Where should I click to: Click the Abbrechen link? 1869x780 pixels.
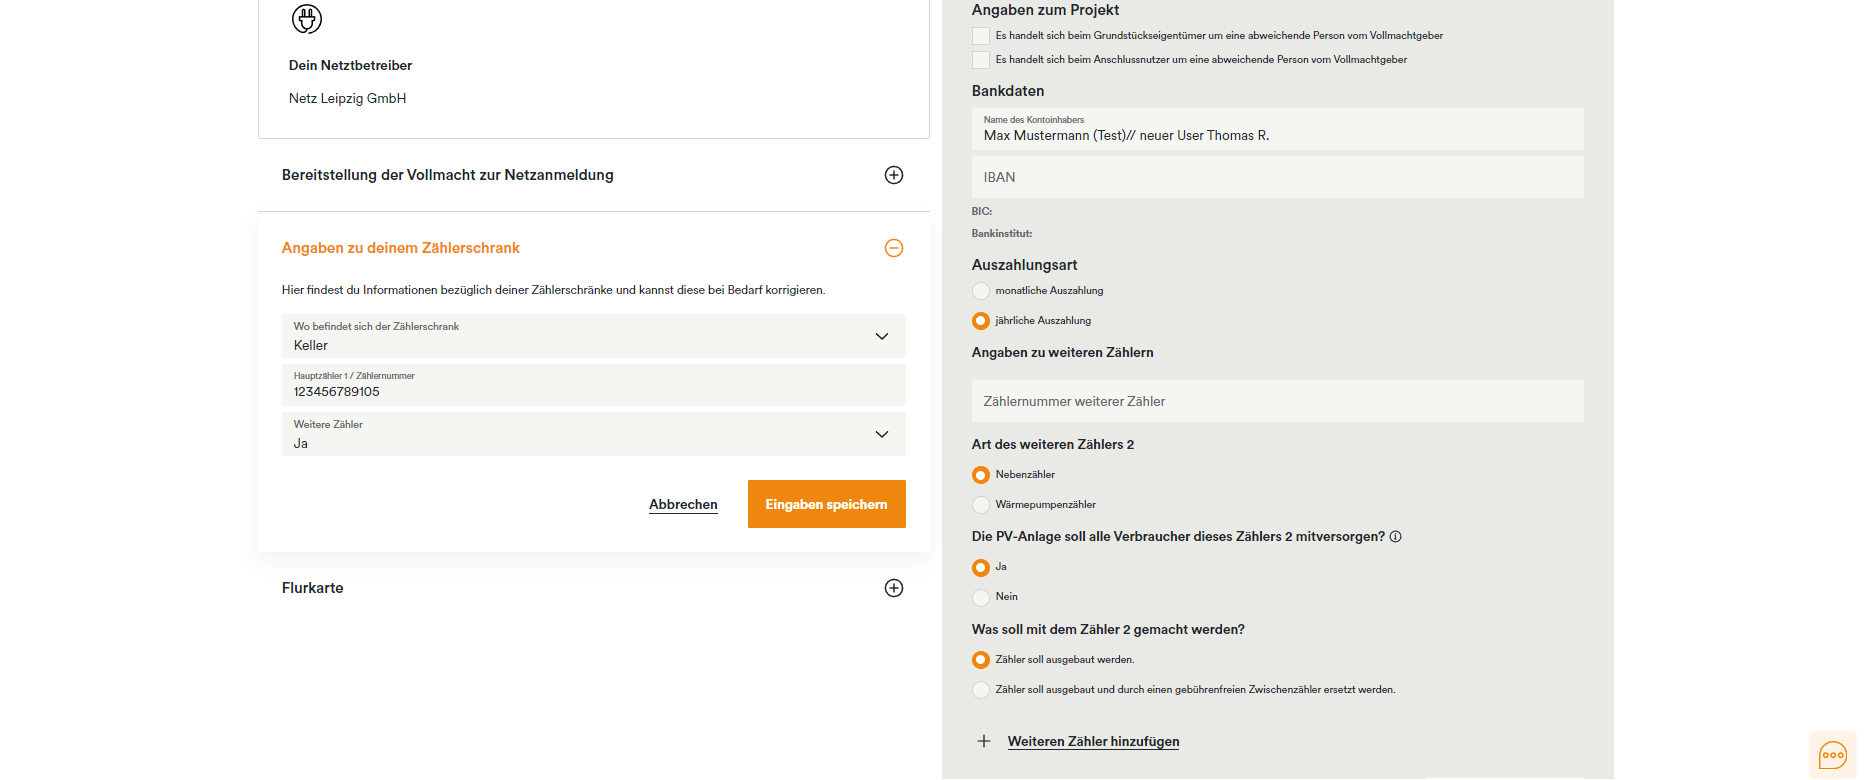pos(683,505)
